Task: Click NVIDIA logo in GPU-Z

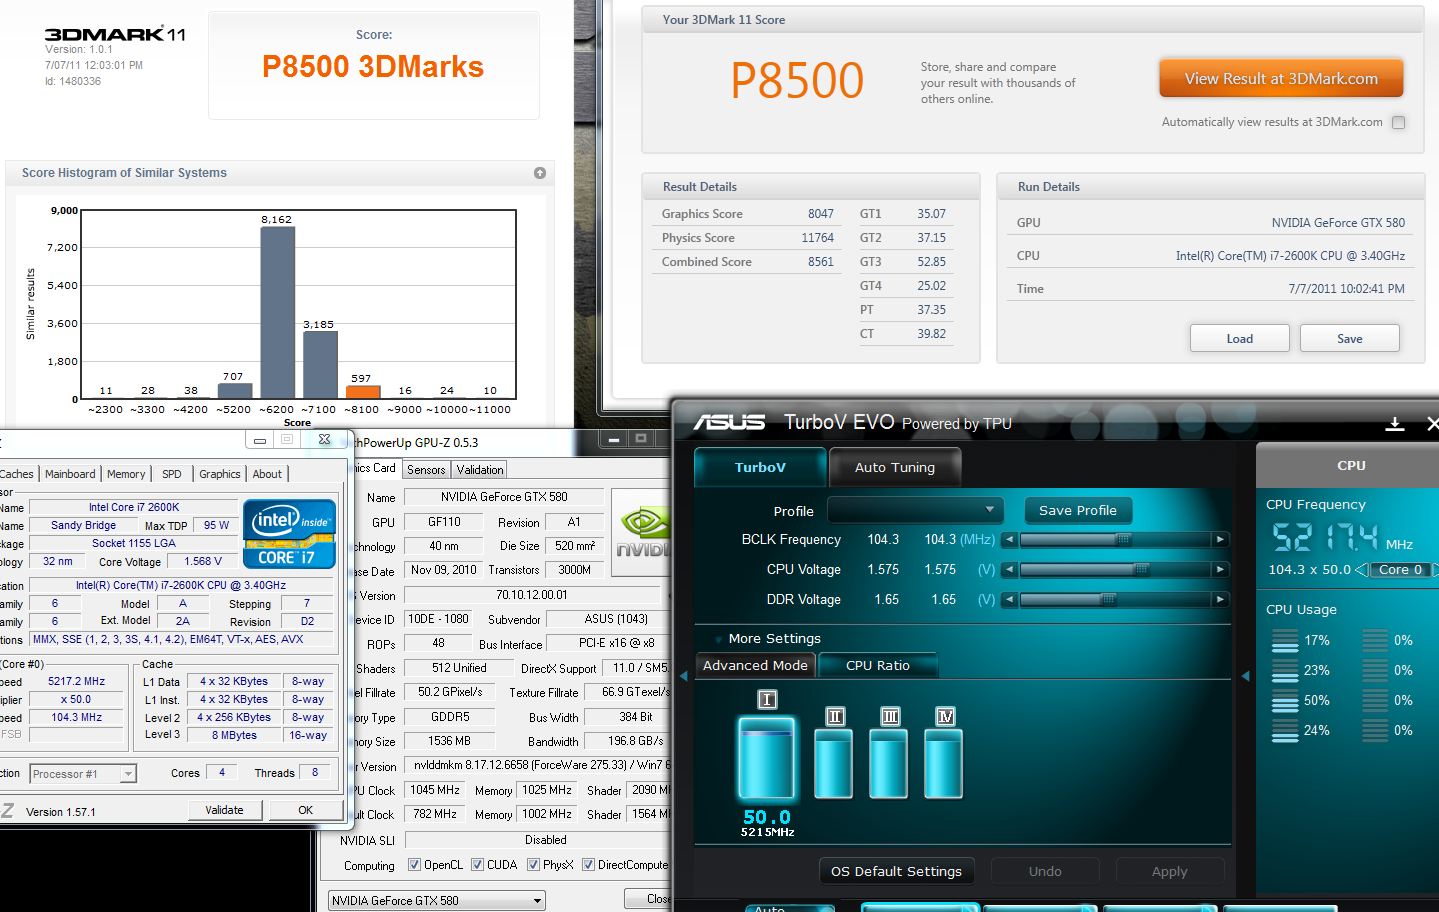Action: coord(641,533)
